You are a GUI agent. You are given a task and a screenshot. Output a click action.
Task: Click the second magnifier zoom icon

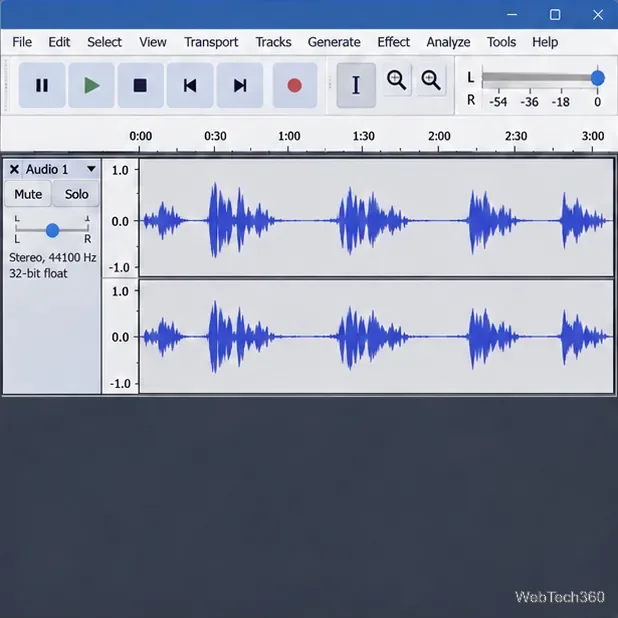tap(431, 80)
